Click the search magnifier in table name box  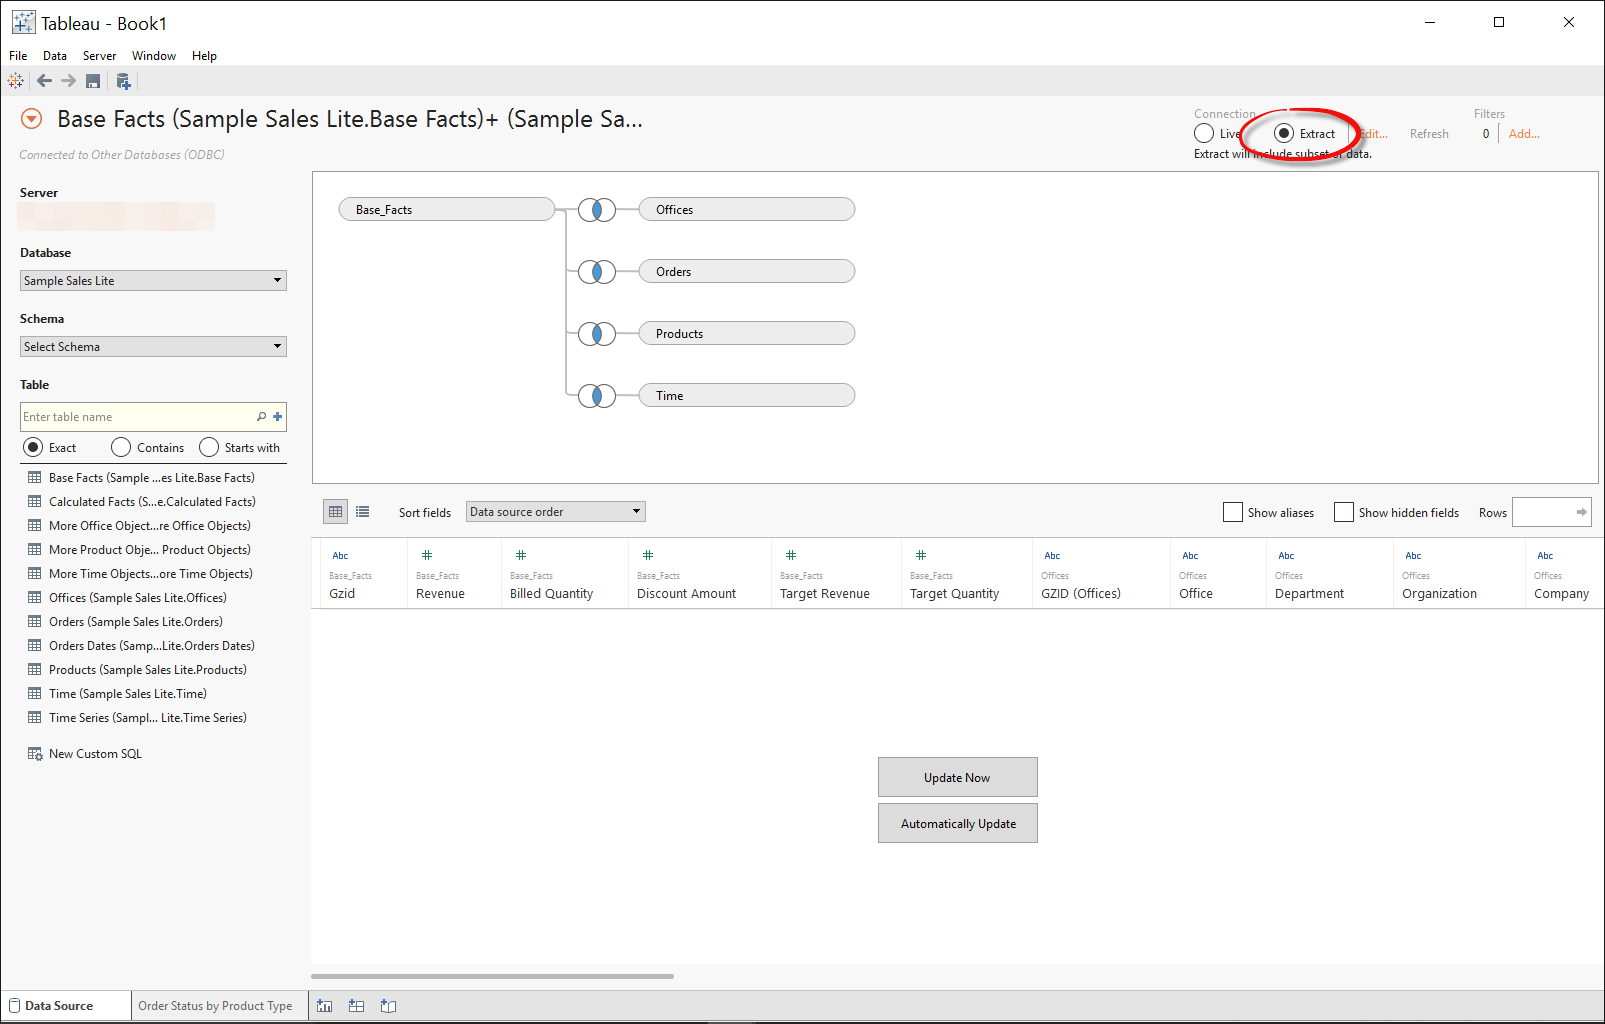262,417
